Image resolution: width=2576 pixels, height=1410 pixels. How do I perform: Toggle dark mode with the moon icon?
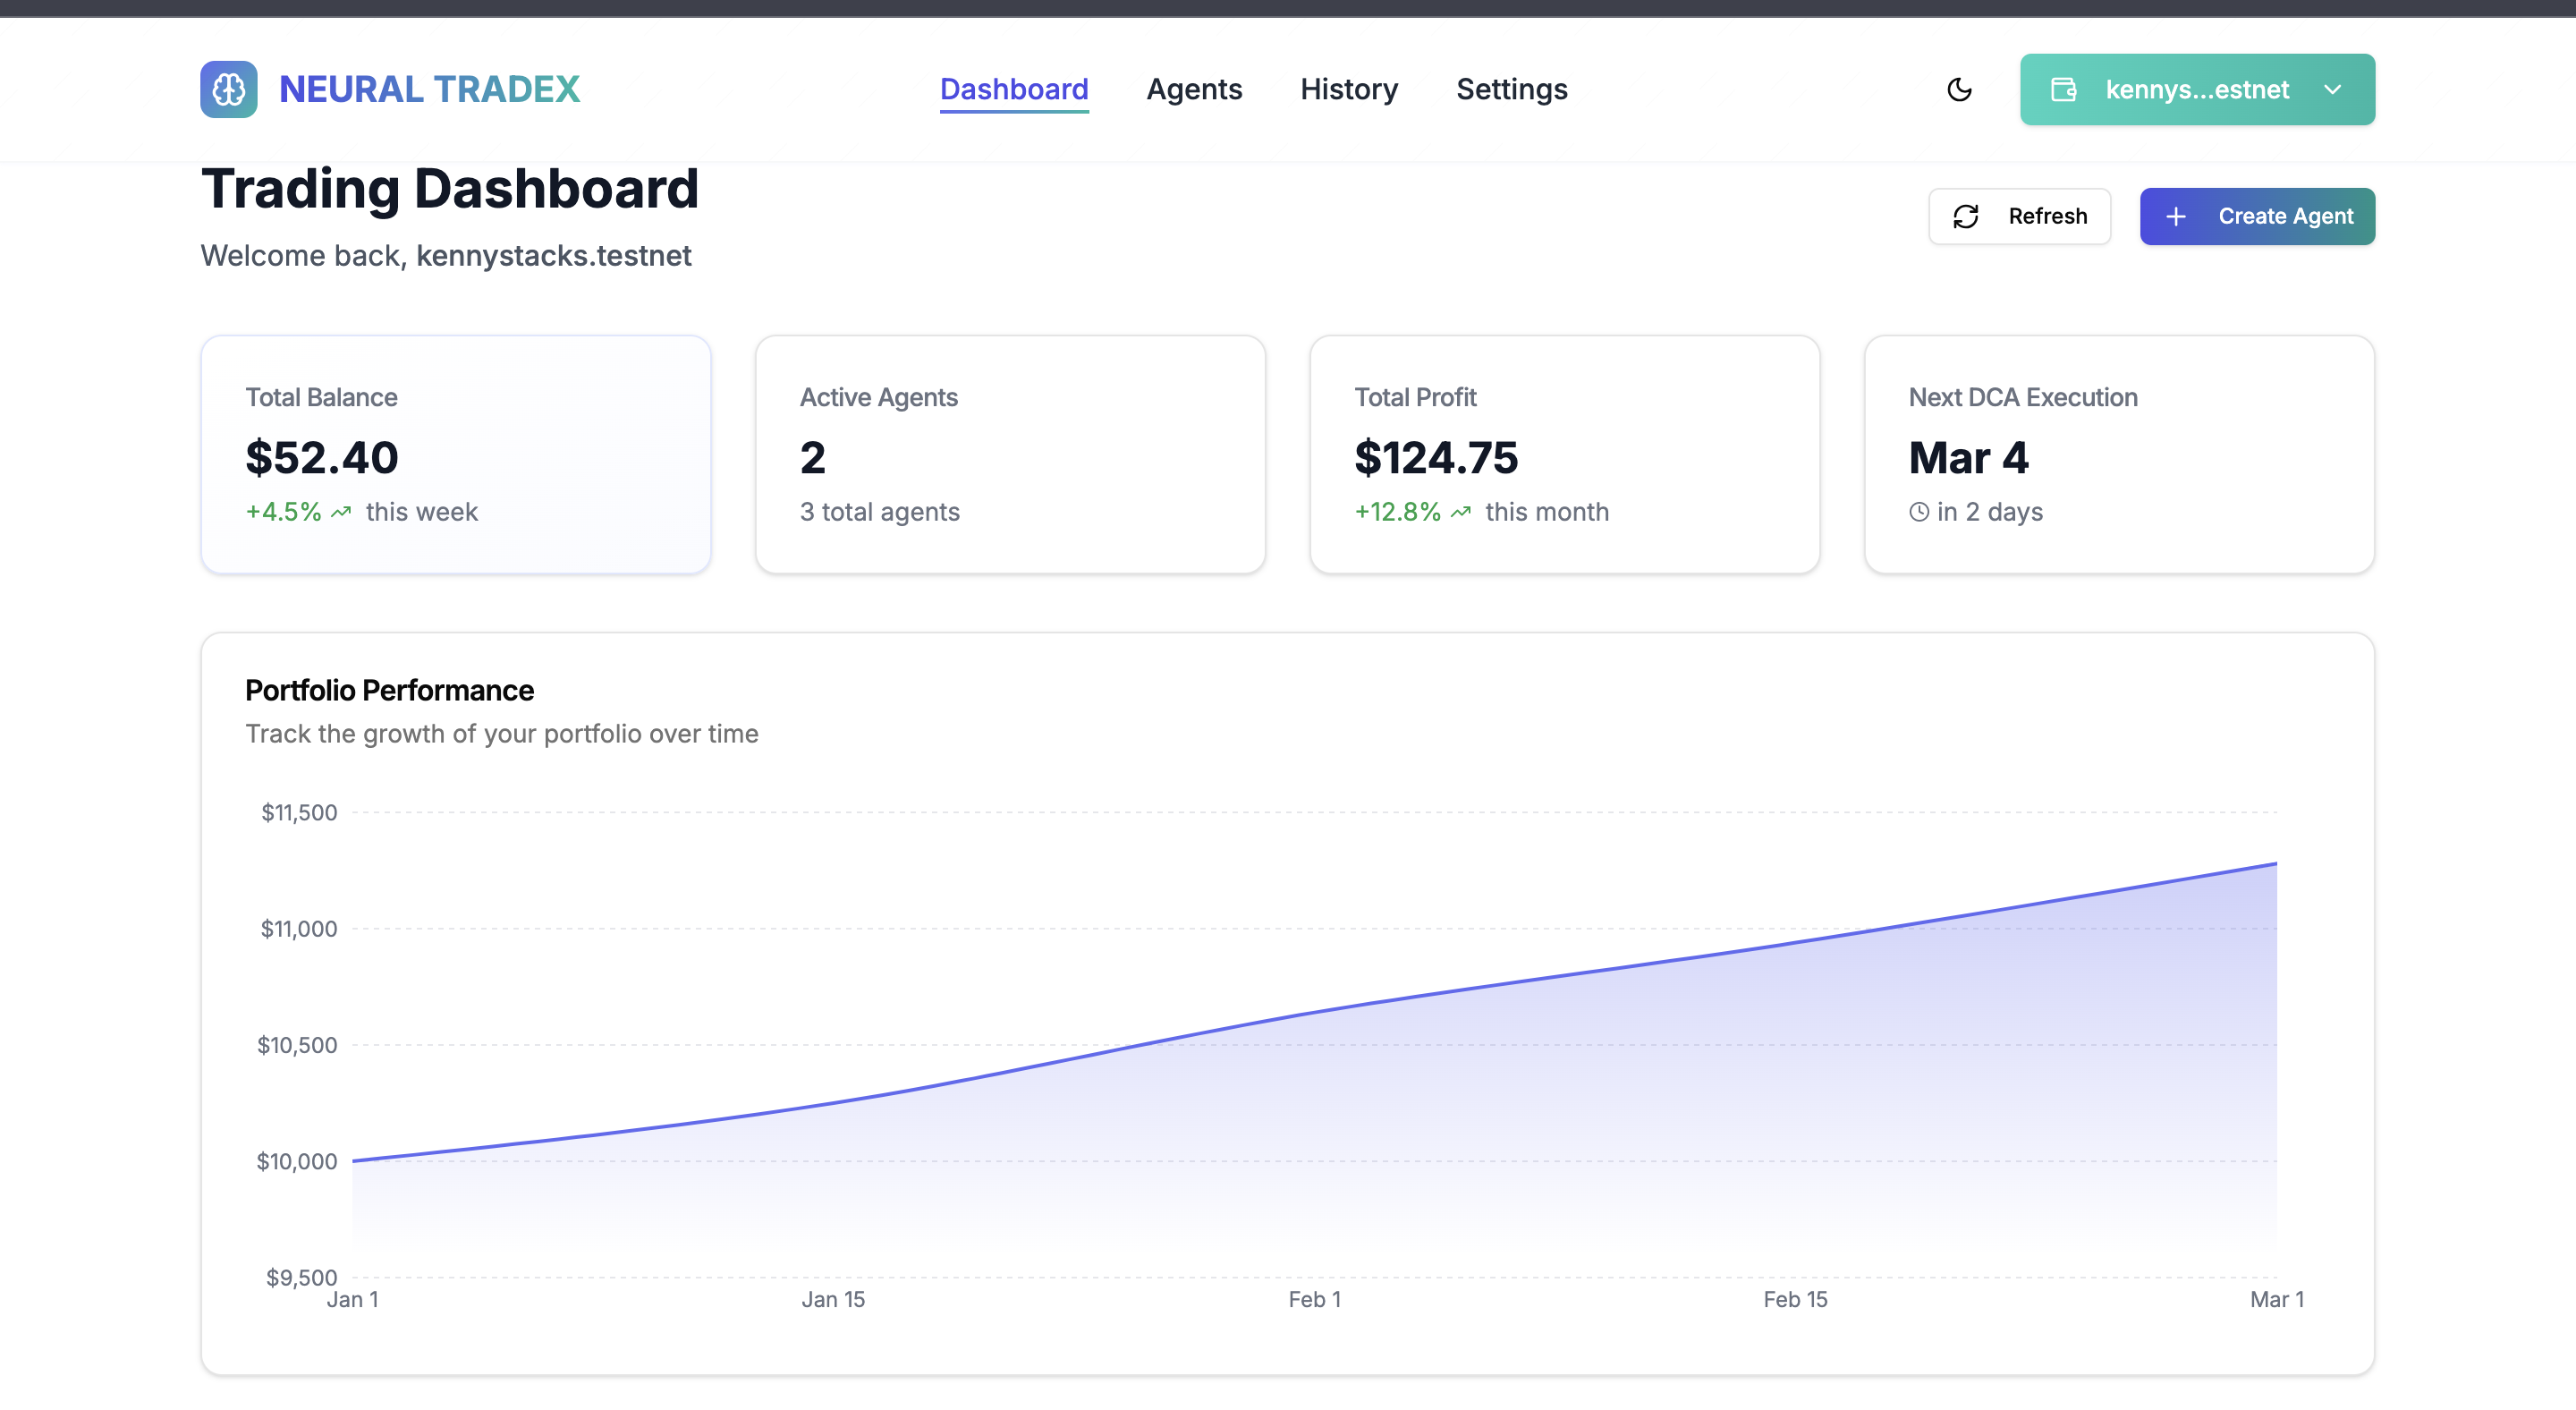click(1959, 89)
